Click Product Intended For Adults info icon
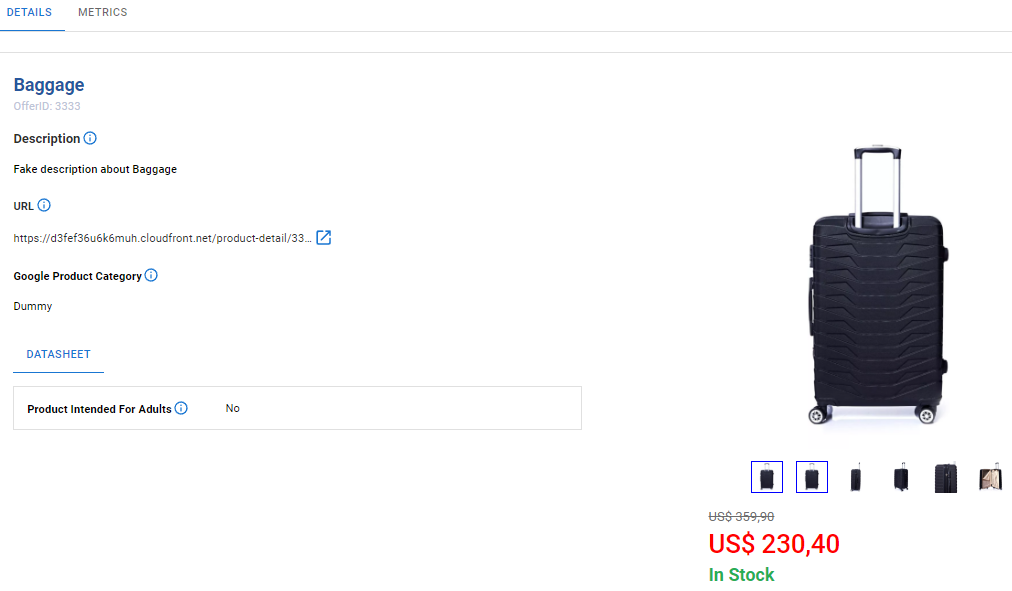This screenshot has height=591, width=1012. [181, 408]
